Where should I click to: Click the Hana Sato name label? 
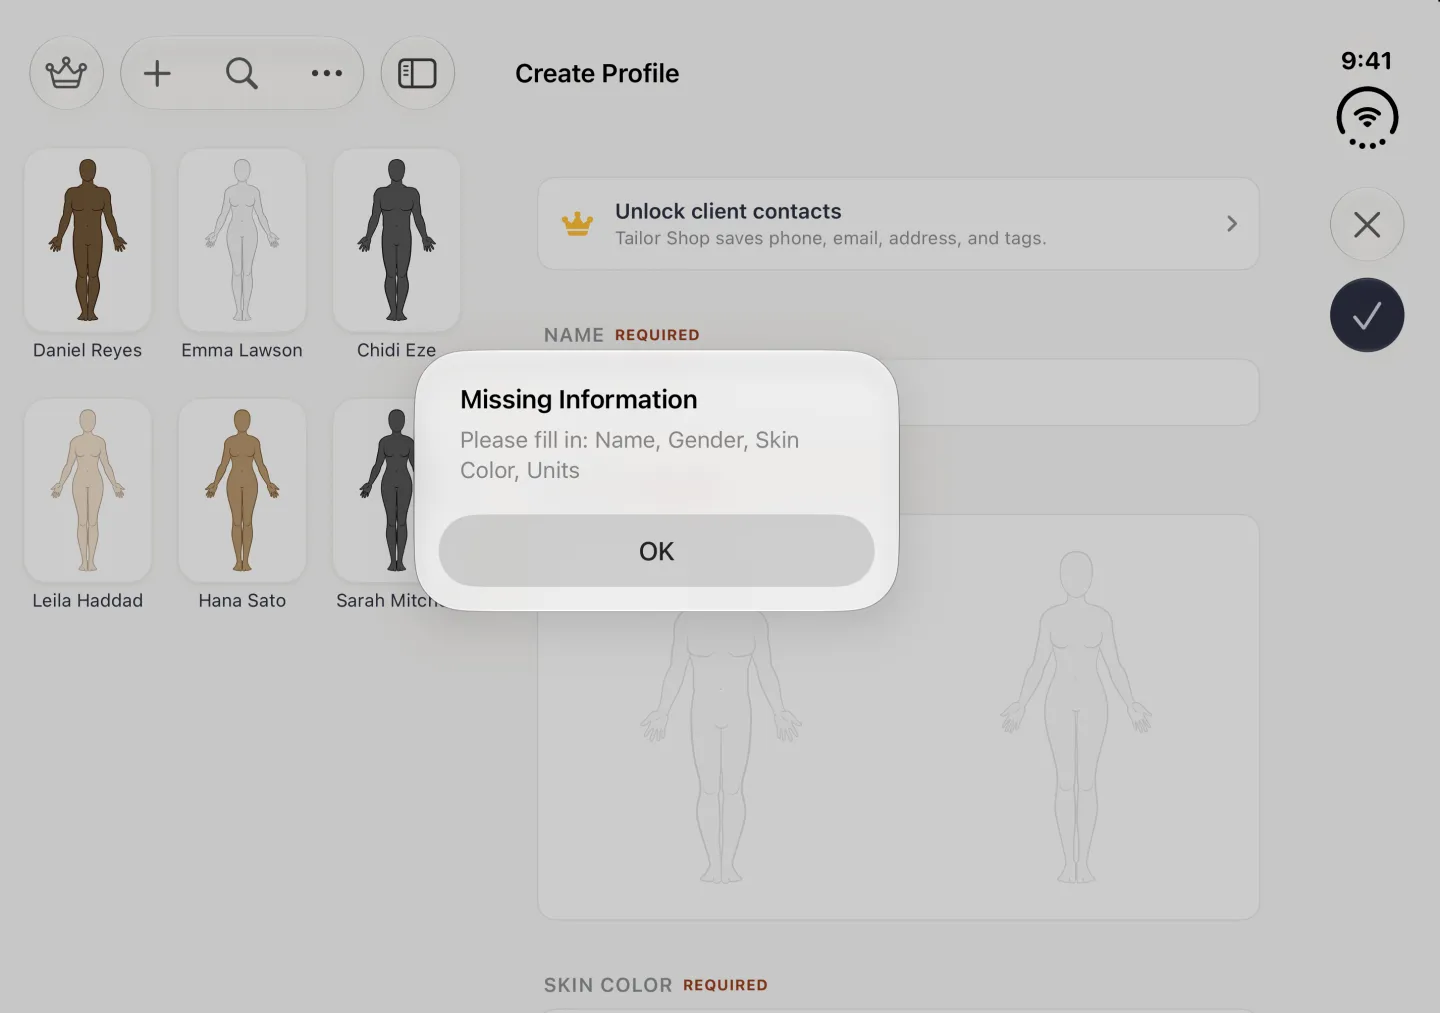[x=242, y=600]
